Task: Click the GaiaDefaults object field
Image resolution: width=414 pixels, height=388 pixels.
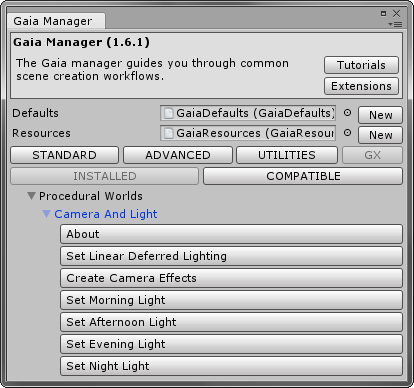Action: (248, 113)
